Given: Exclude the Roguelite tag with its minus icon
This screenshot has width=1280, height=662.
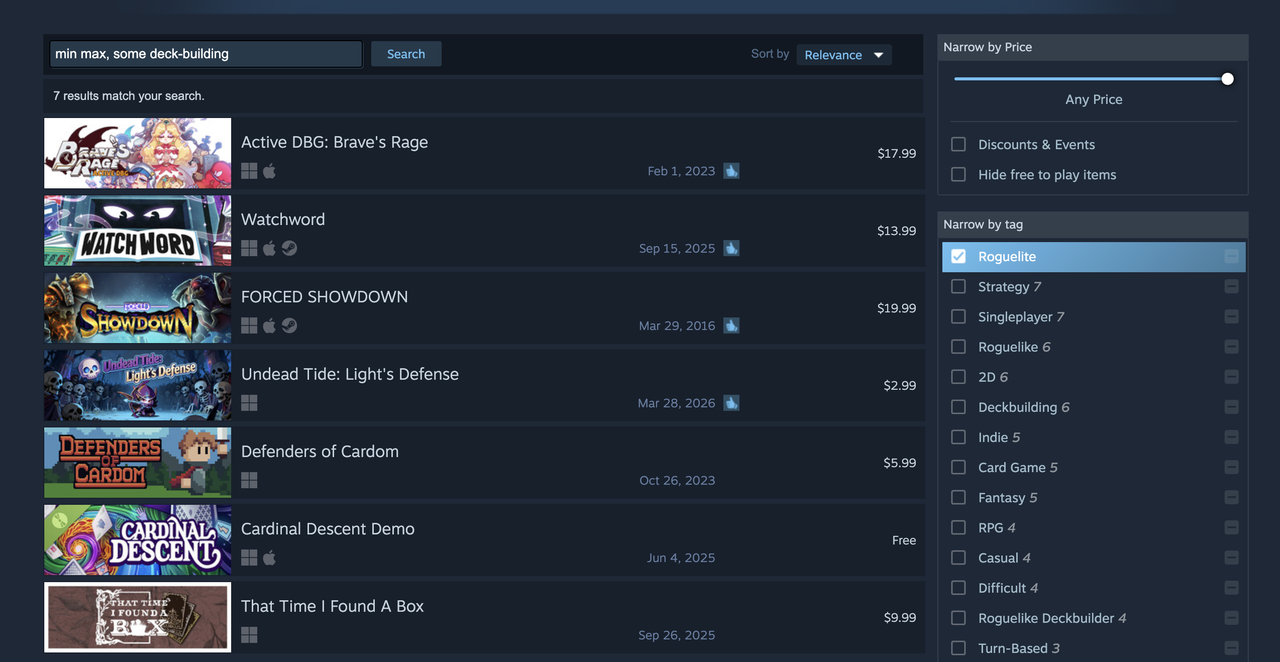Looking at the screenshot, I should 1231,257.
